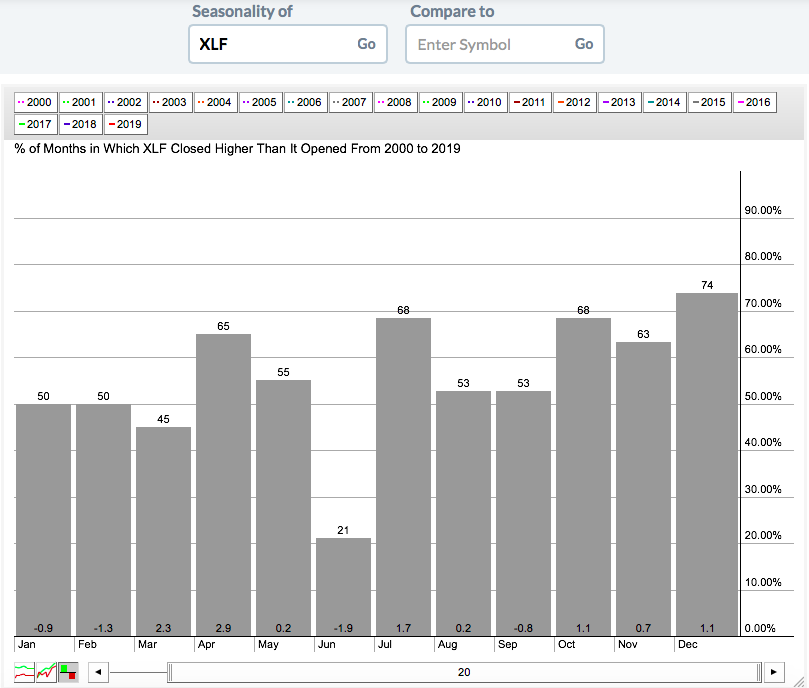This screenshot has width=809, height=688.
Task: Toggle the 2012 year legend
Action: (x=575, y=102)
